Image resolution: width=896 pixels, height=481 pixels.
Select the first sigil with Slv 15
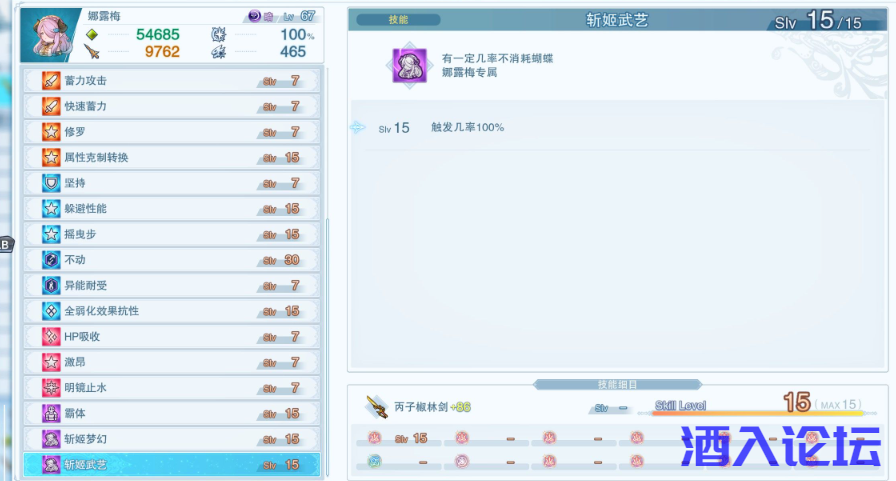coord(374,438)
